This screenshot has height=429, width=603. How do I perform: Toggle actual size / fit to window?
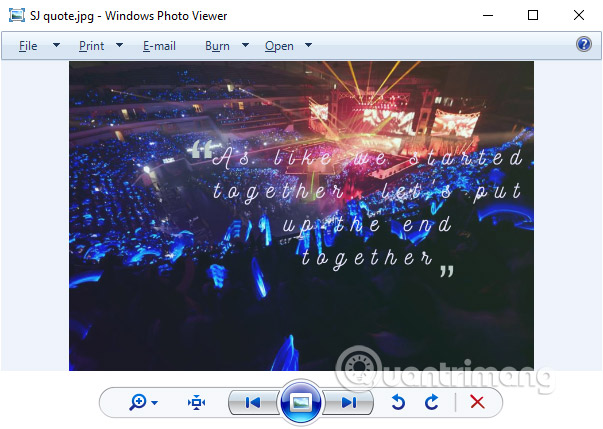[x=197, y=402]
